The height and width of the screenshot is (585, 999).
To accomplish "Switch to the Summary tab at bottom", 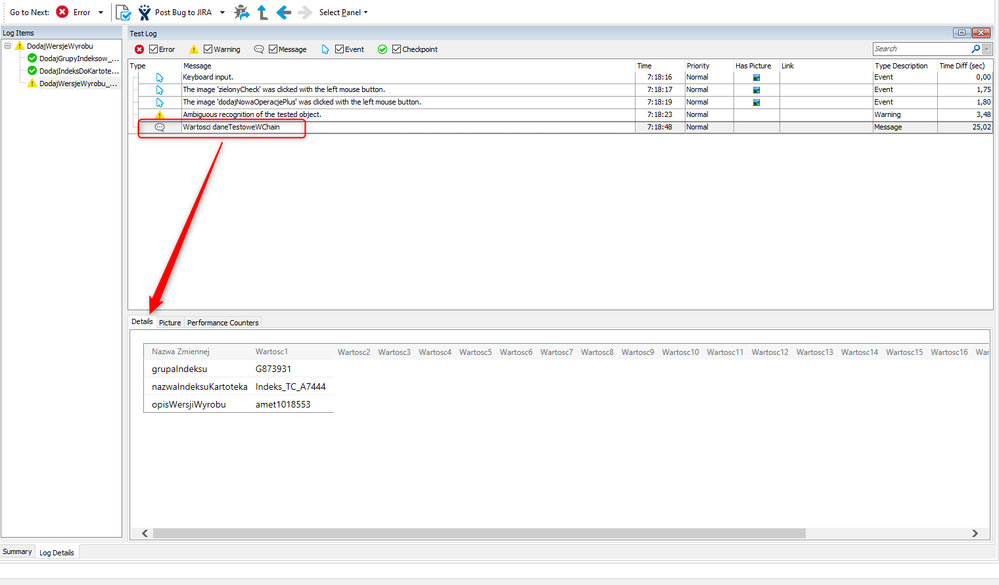I will coord(17,552).
